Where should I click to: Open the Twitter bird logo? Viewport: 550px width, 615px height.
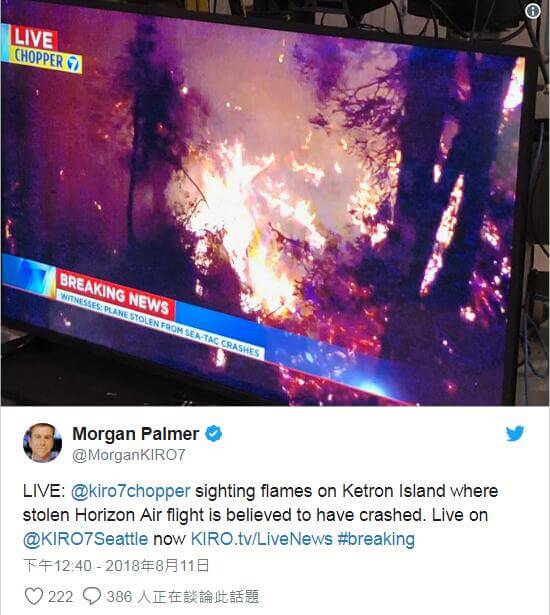click(515, 434)
